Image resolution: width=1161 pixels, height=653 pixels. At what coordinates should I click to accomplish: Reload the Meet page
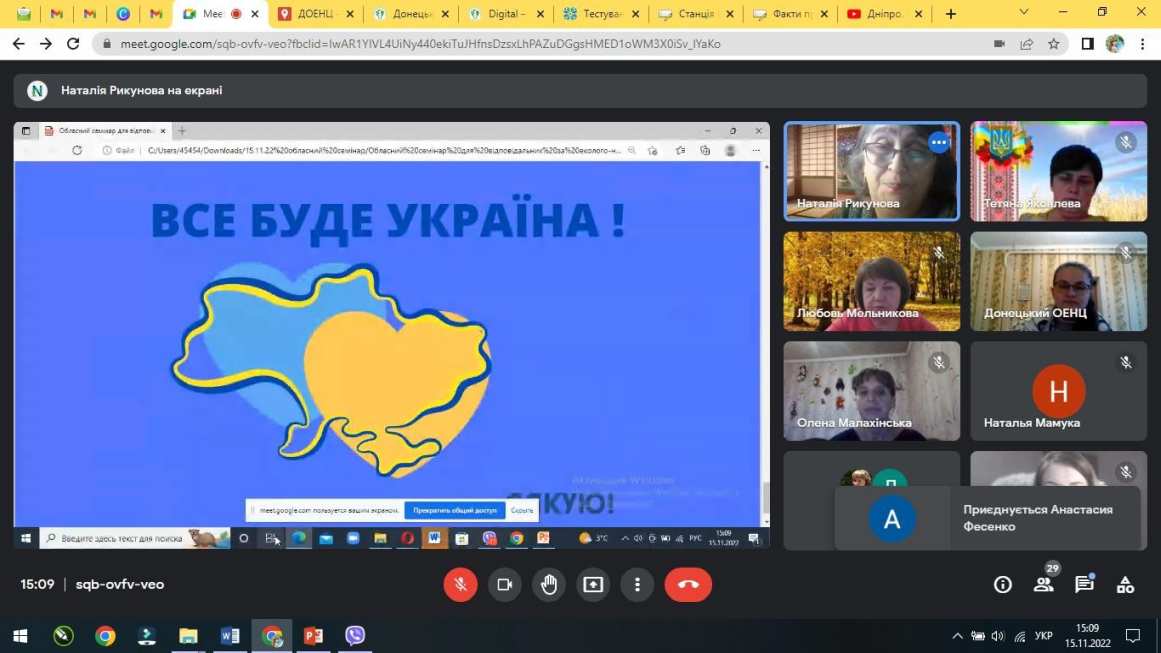pos(73,44)
